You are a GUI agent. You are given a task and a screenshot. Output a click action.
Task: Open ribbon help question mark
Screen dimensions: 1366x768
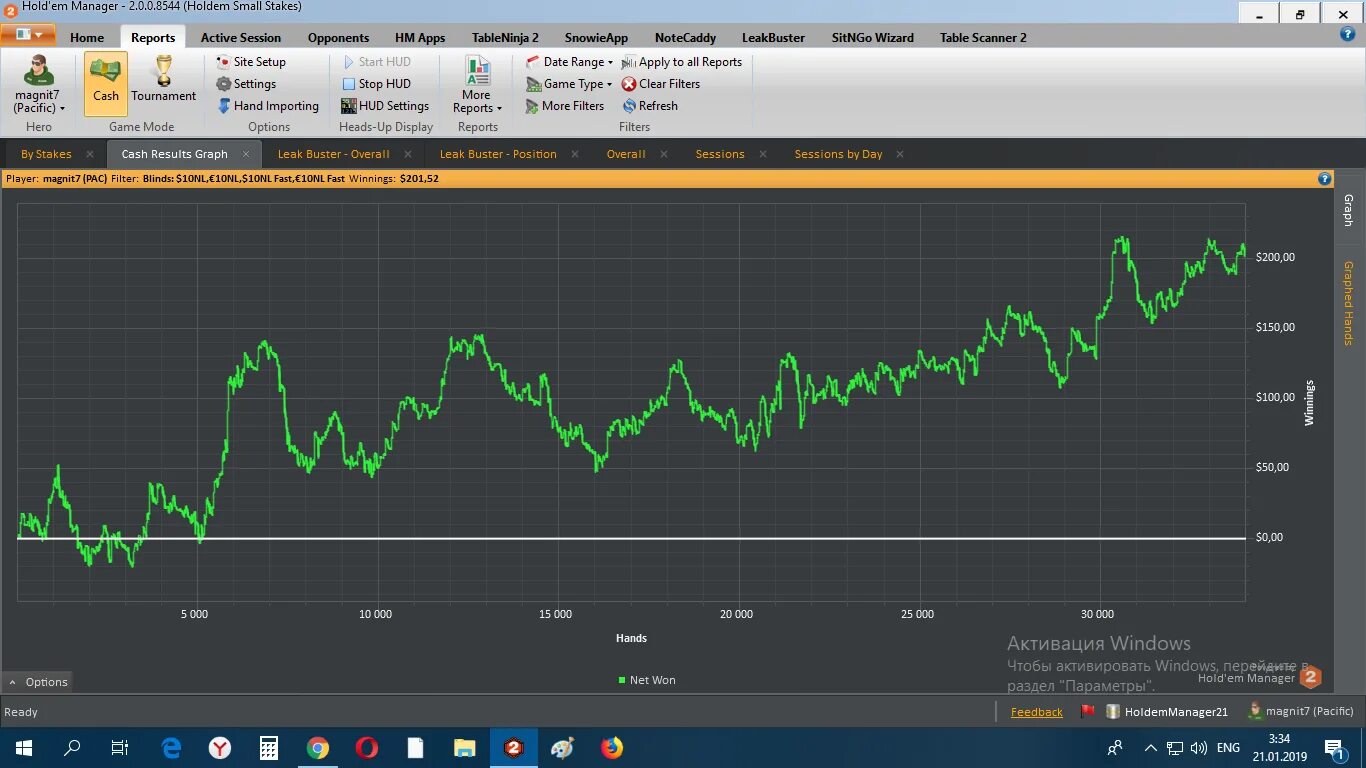pyautogui.click(x=1347, y=34)
